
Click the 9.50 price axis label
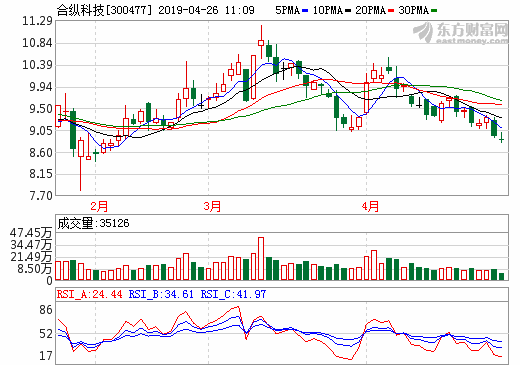pyautogui.click(x=41, y=109)
